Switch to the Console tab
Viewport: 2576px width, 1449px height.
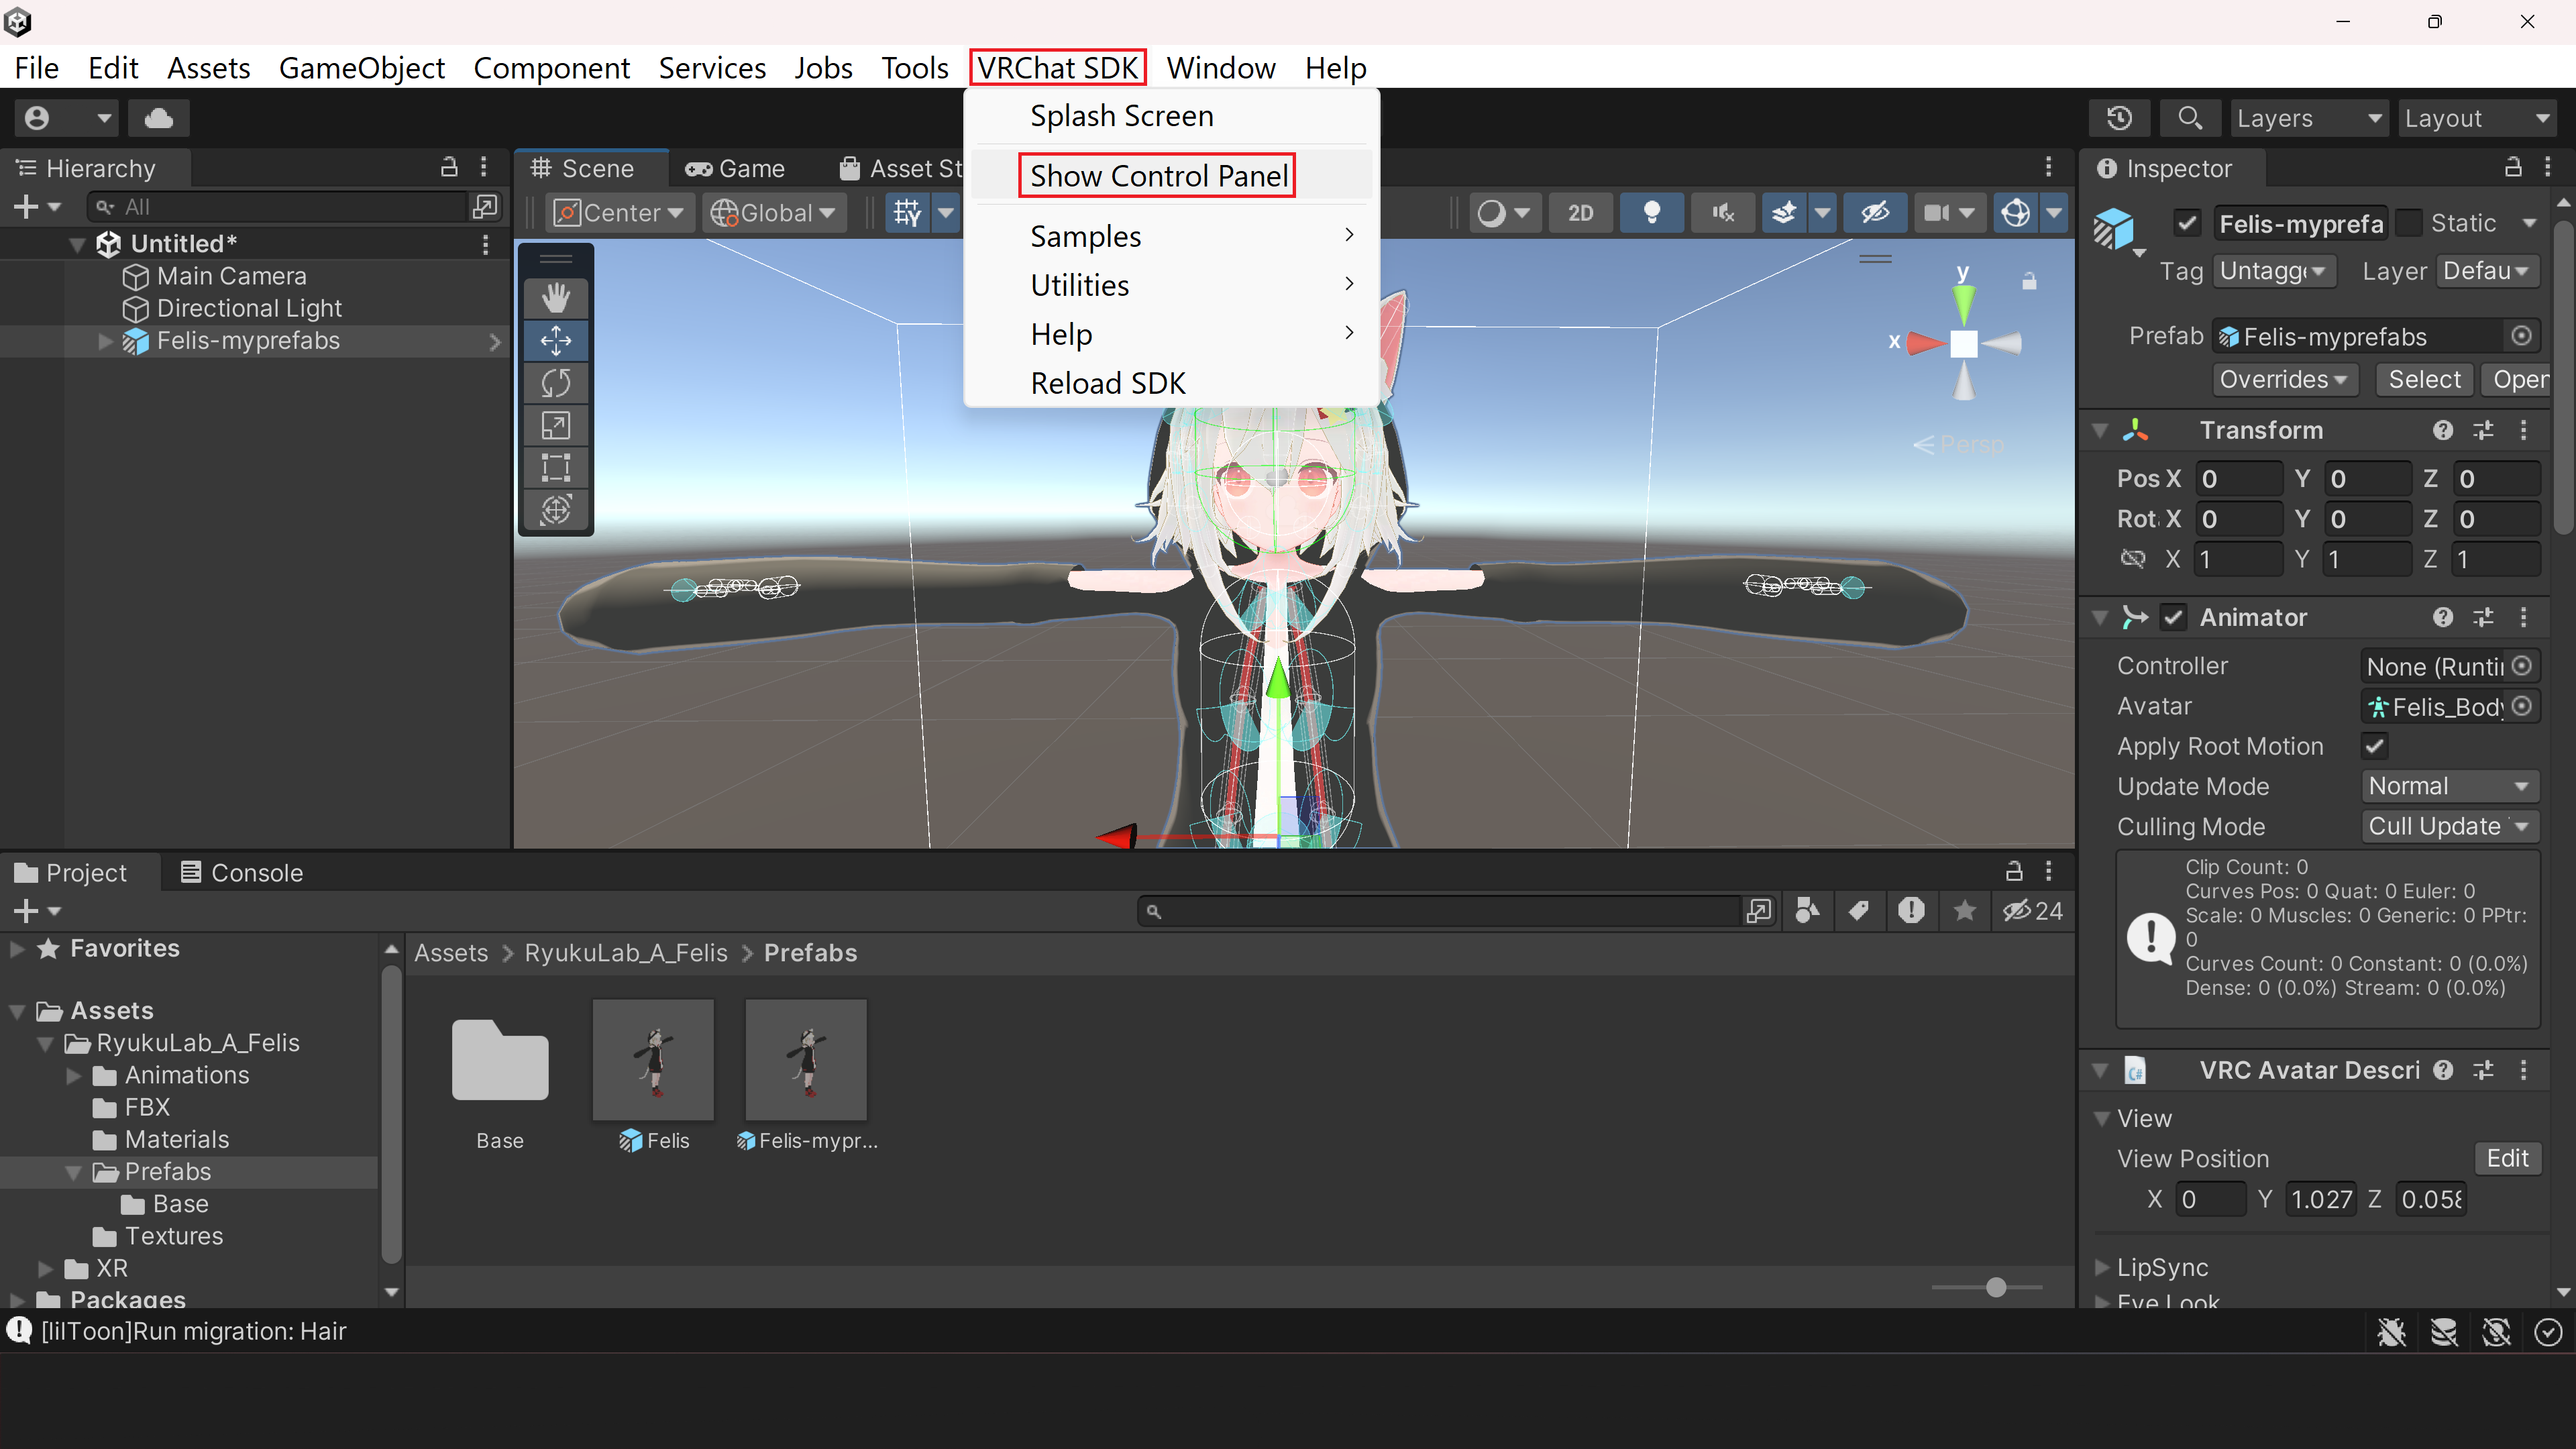[x=255, y=872]
